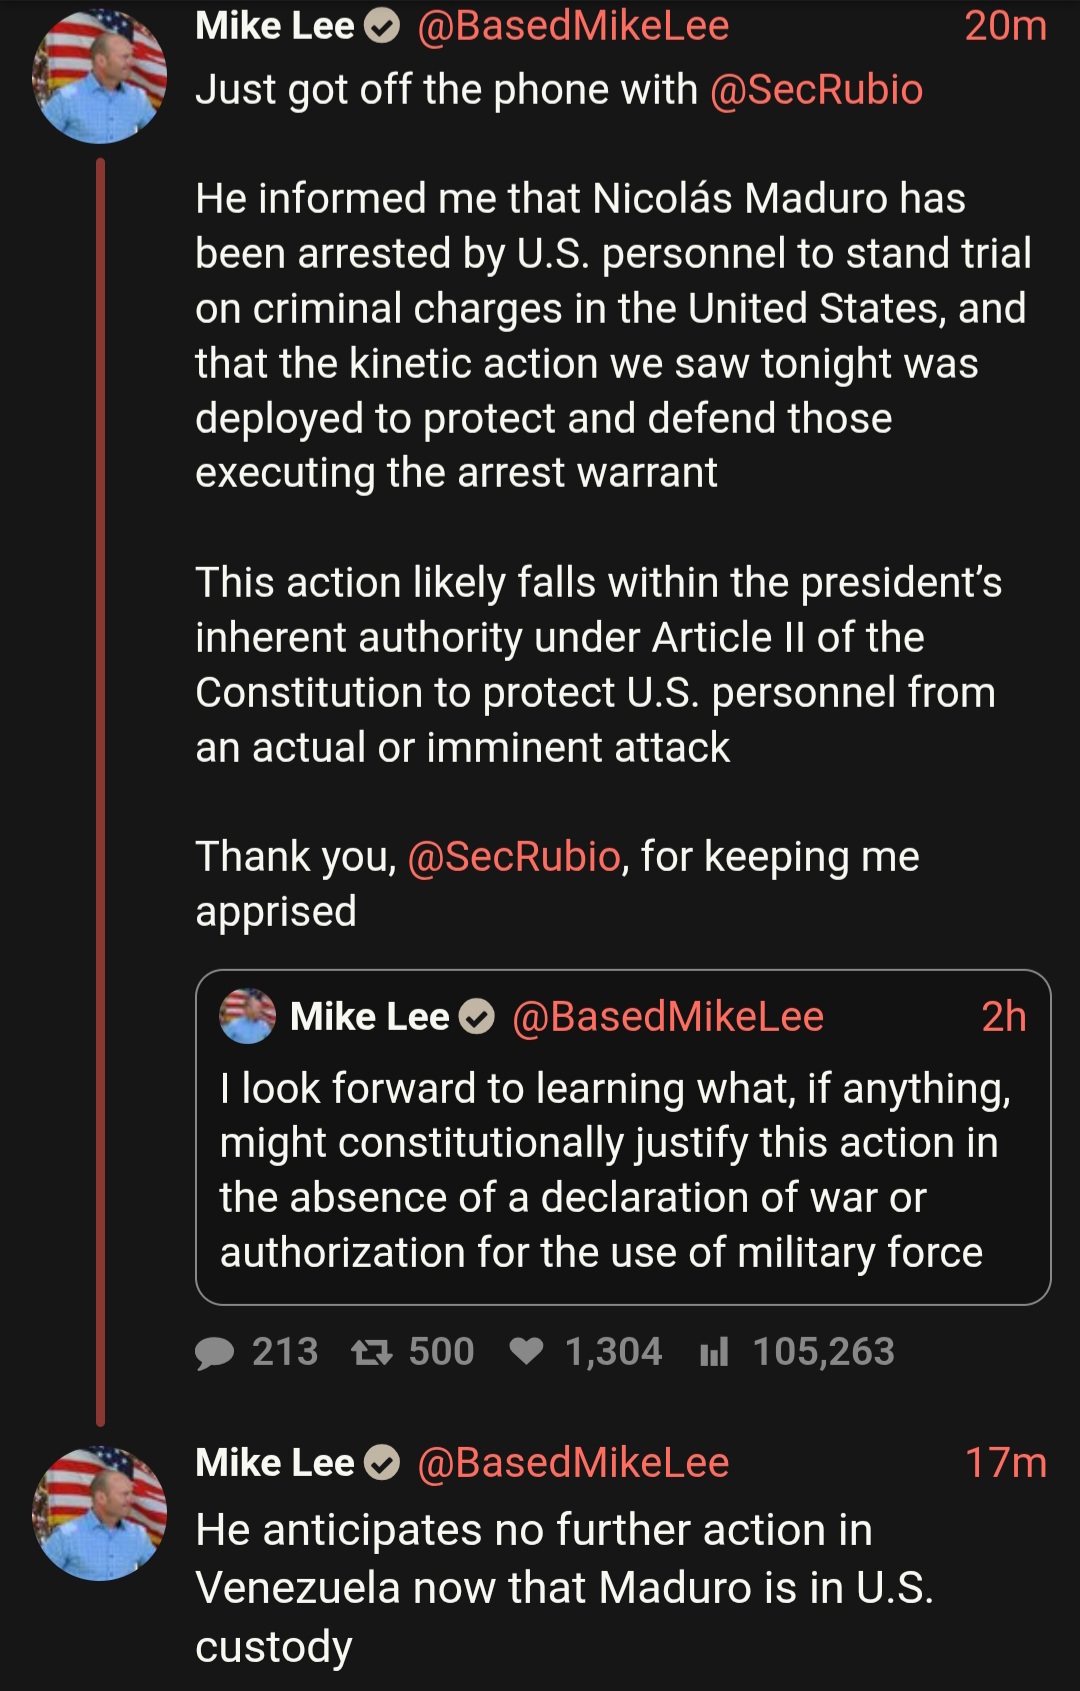
Task: Click the 17m timestamp on reply tweet
Action: click(1005, 1463)
